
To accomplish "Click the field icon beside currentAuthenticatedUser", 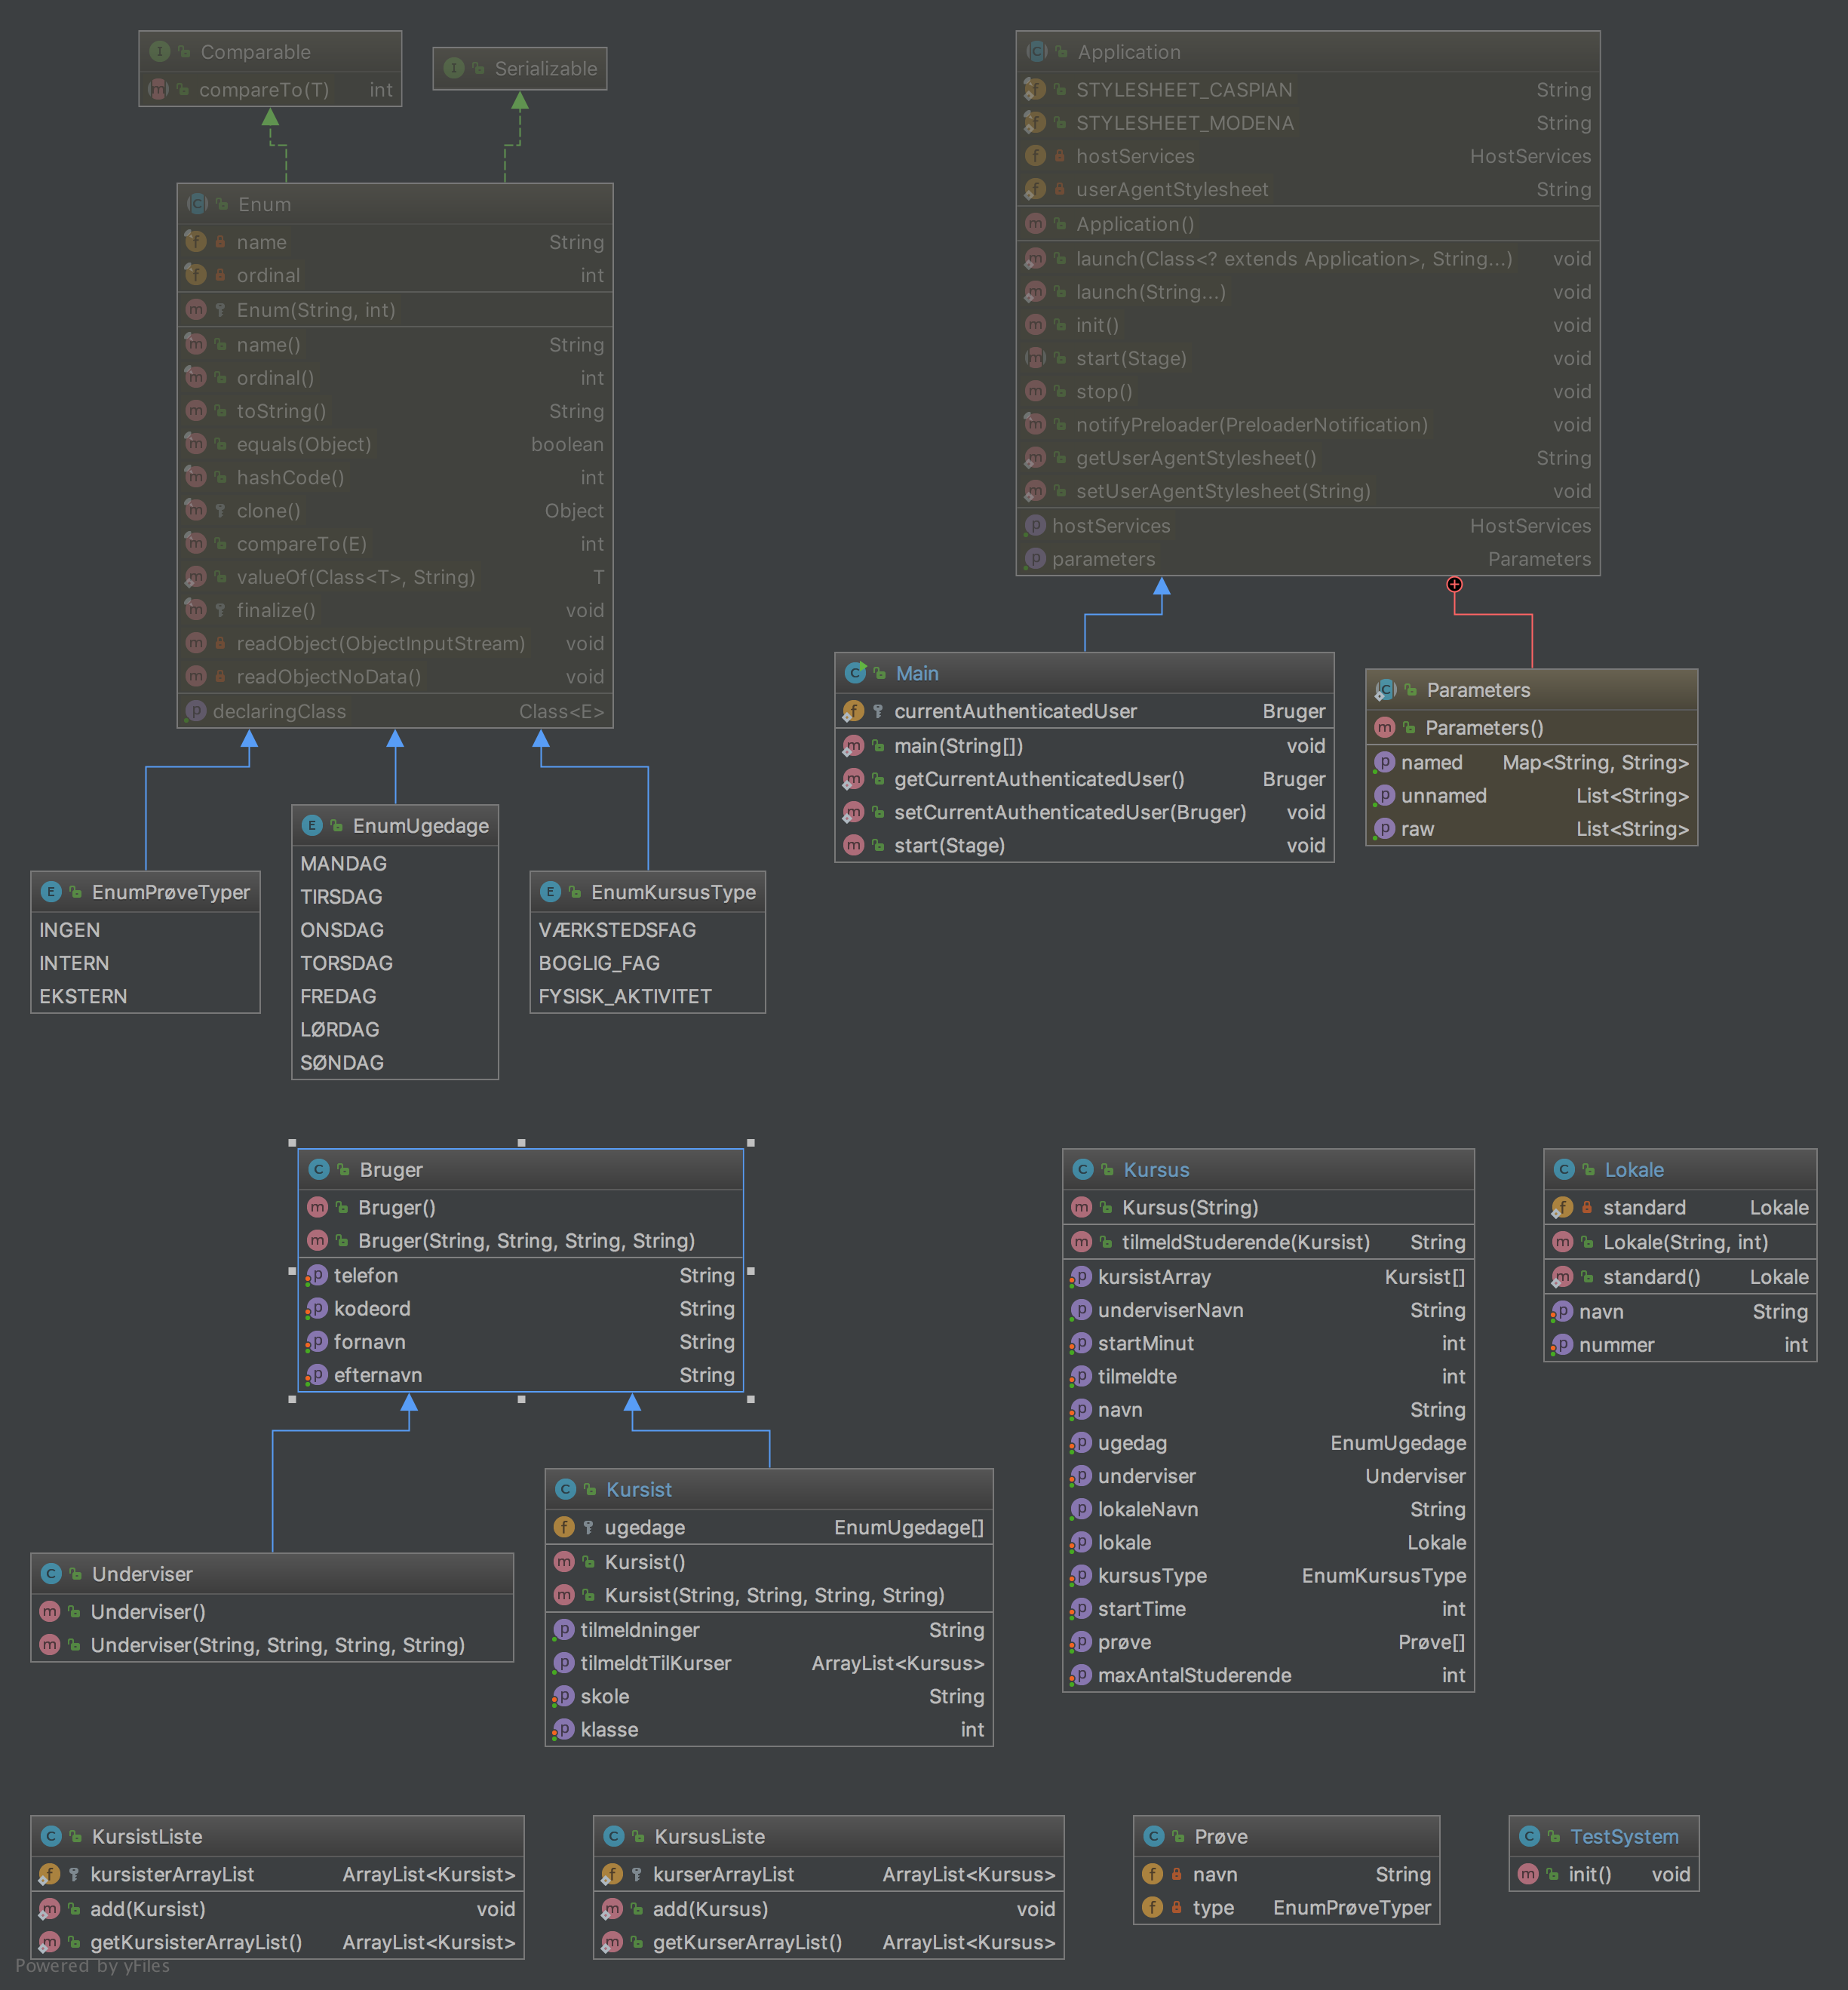I will coord(853,711).
